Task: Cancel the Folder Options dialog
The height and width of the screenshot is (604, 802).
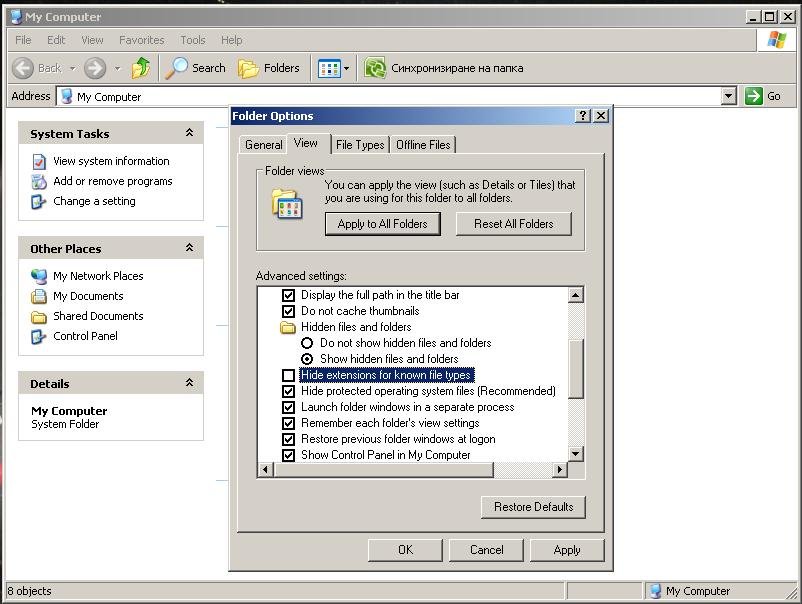Action: (x=486, y=550)
